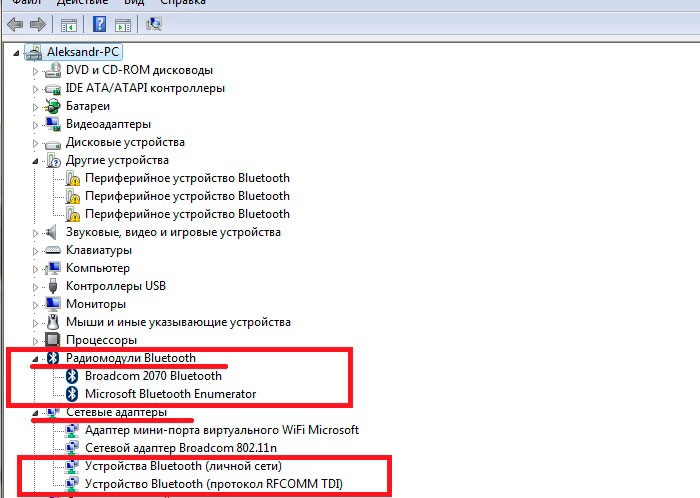Click the DVD drive category icon
Screen dimensions: 700x498
(x=53, y=70)
